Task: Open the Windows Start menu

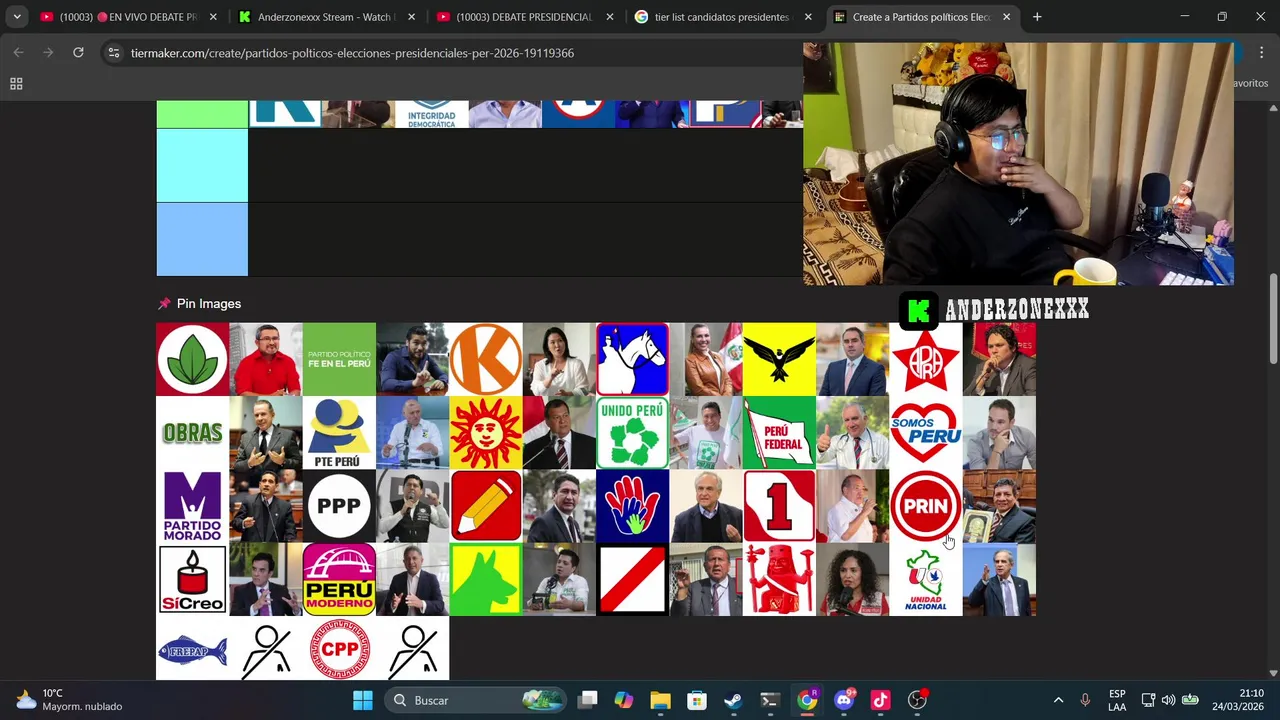Action: click(363, 700)
